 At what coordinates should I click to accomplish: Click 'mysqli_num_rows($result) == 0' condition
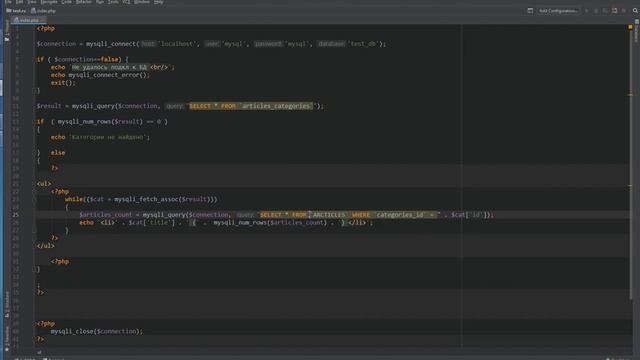109,122
